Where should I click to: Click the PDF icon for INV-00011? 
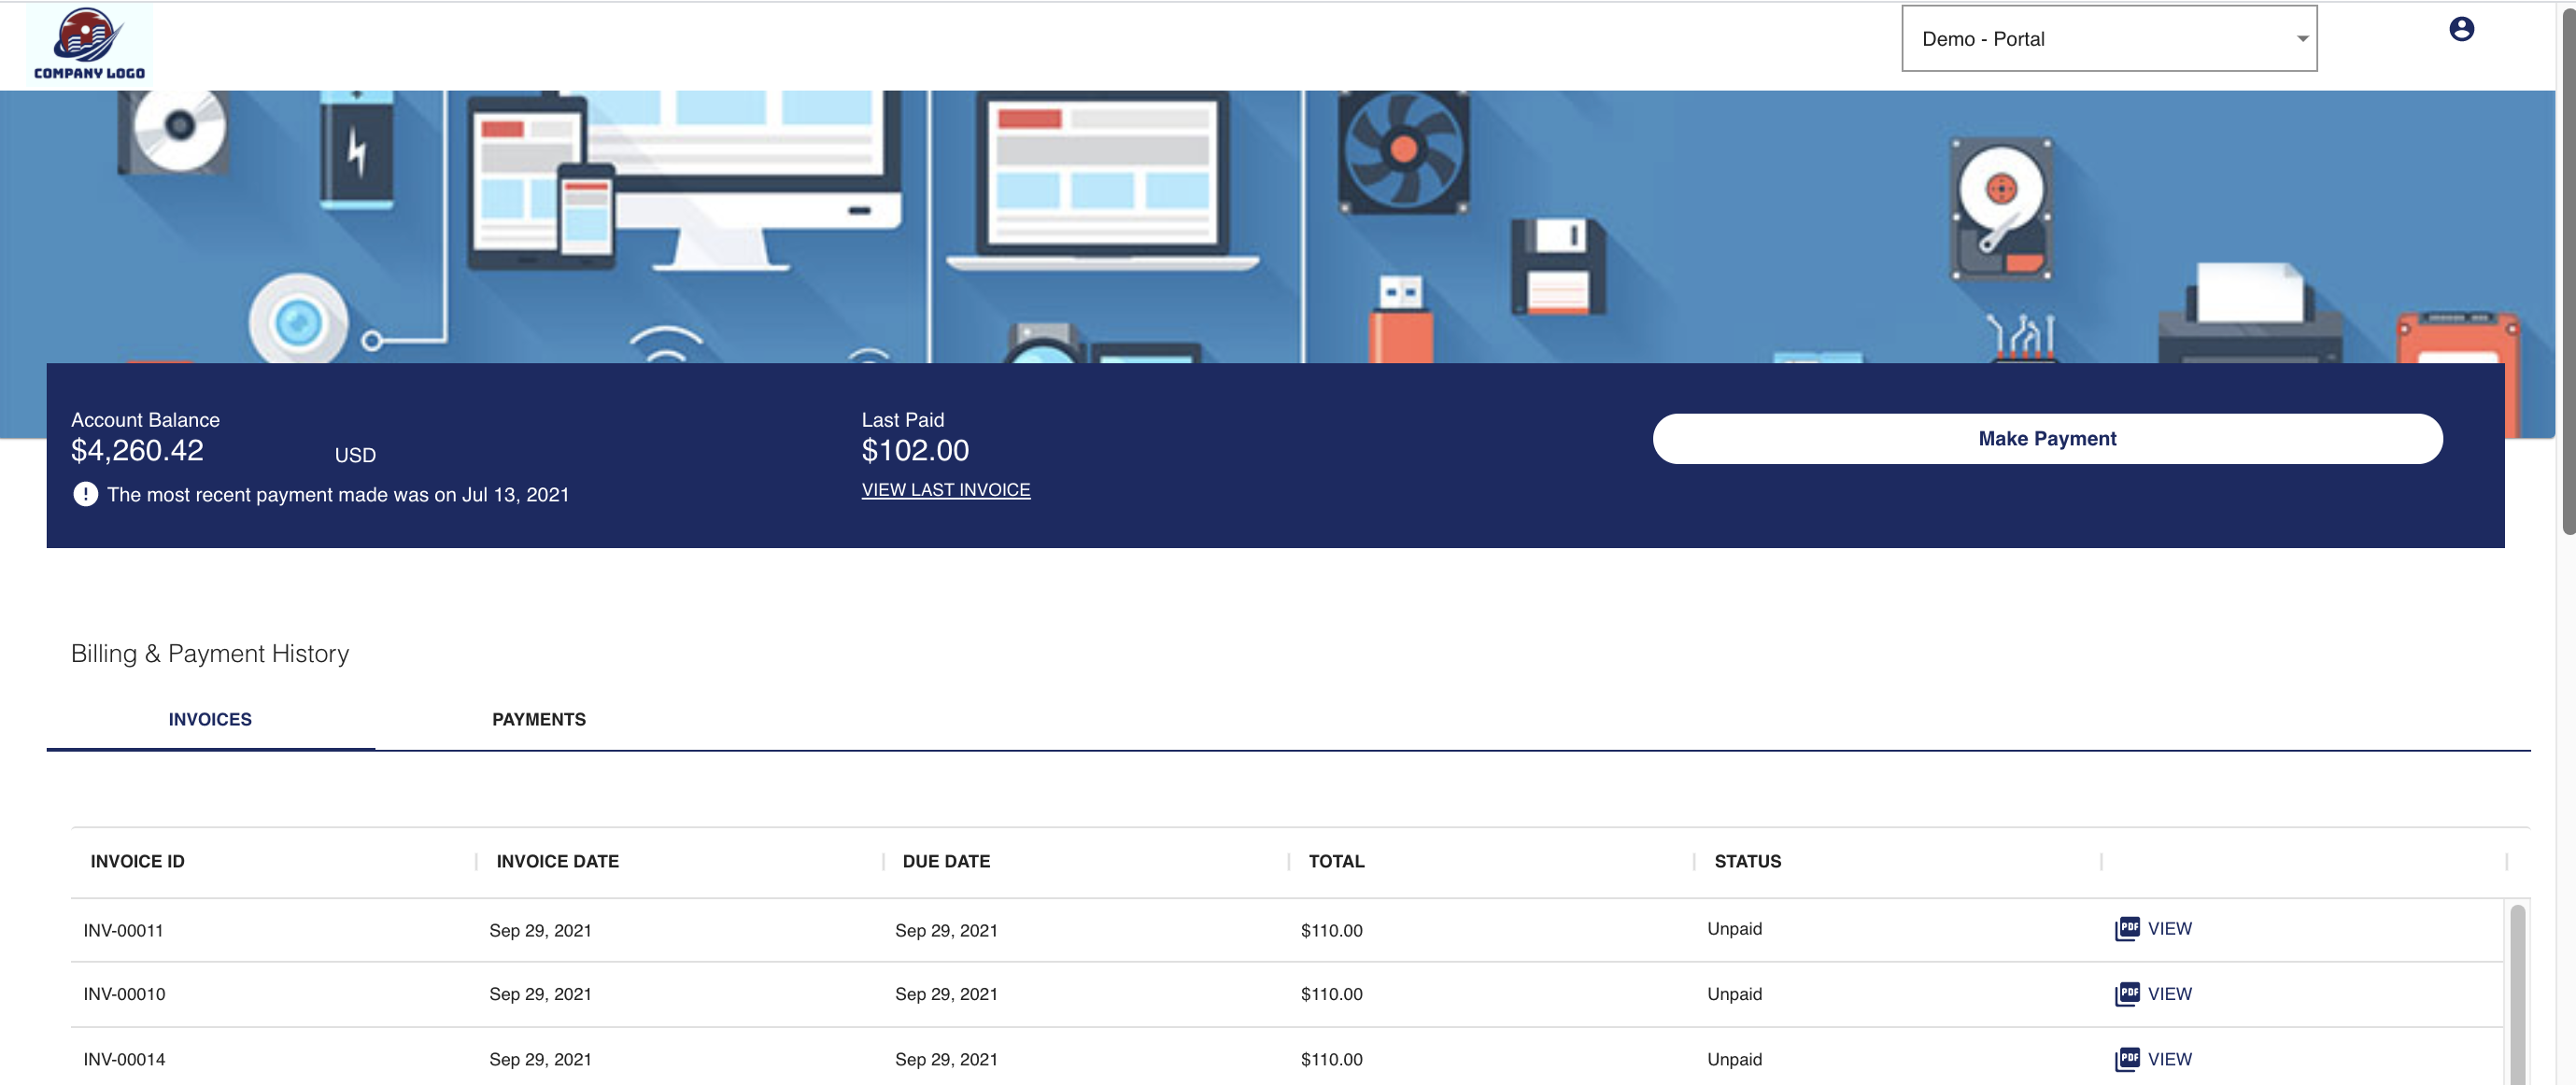coord(2127,929)
